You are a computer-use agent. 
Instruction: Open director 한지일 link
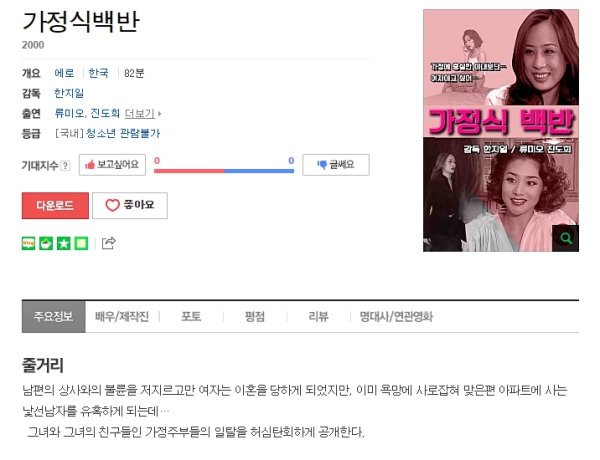point(69,93)
